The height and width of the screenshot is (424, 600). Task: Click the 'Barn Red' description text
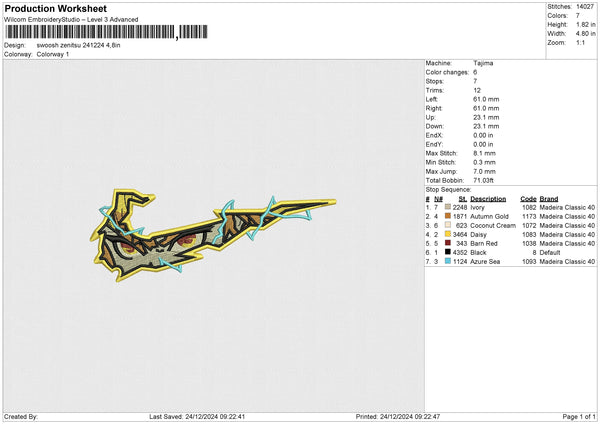pos(484,243)
